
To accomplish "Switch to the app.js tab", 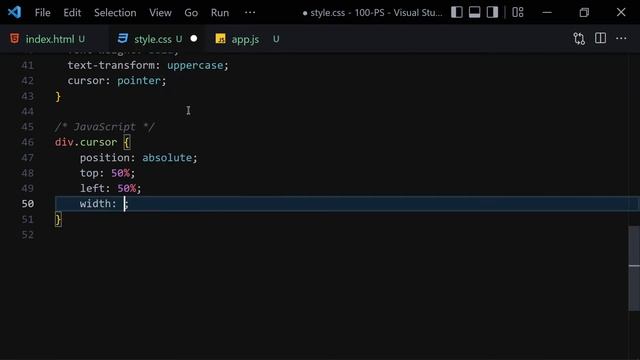I will pyautogui.click(x=247, y=39).
